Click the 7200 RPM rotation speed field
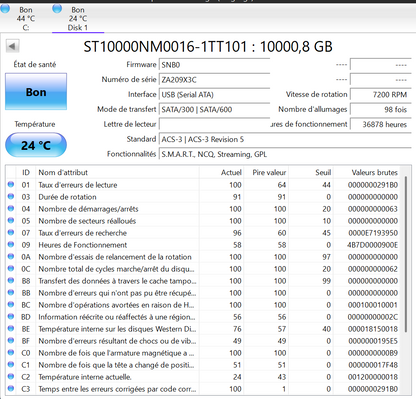The height and width of the screenshot is (399, 416). [381, 95]
